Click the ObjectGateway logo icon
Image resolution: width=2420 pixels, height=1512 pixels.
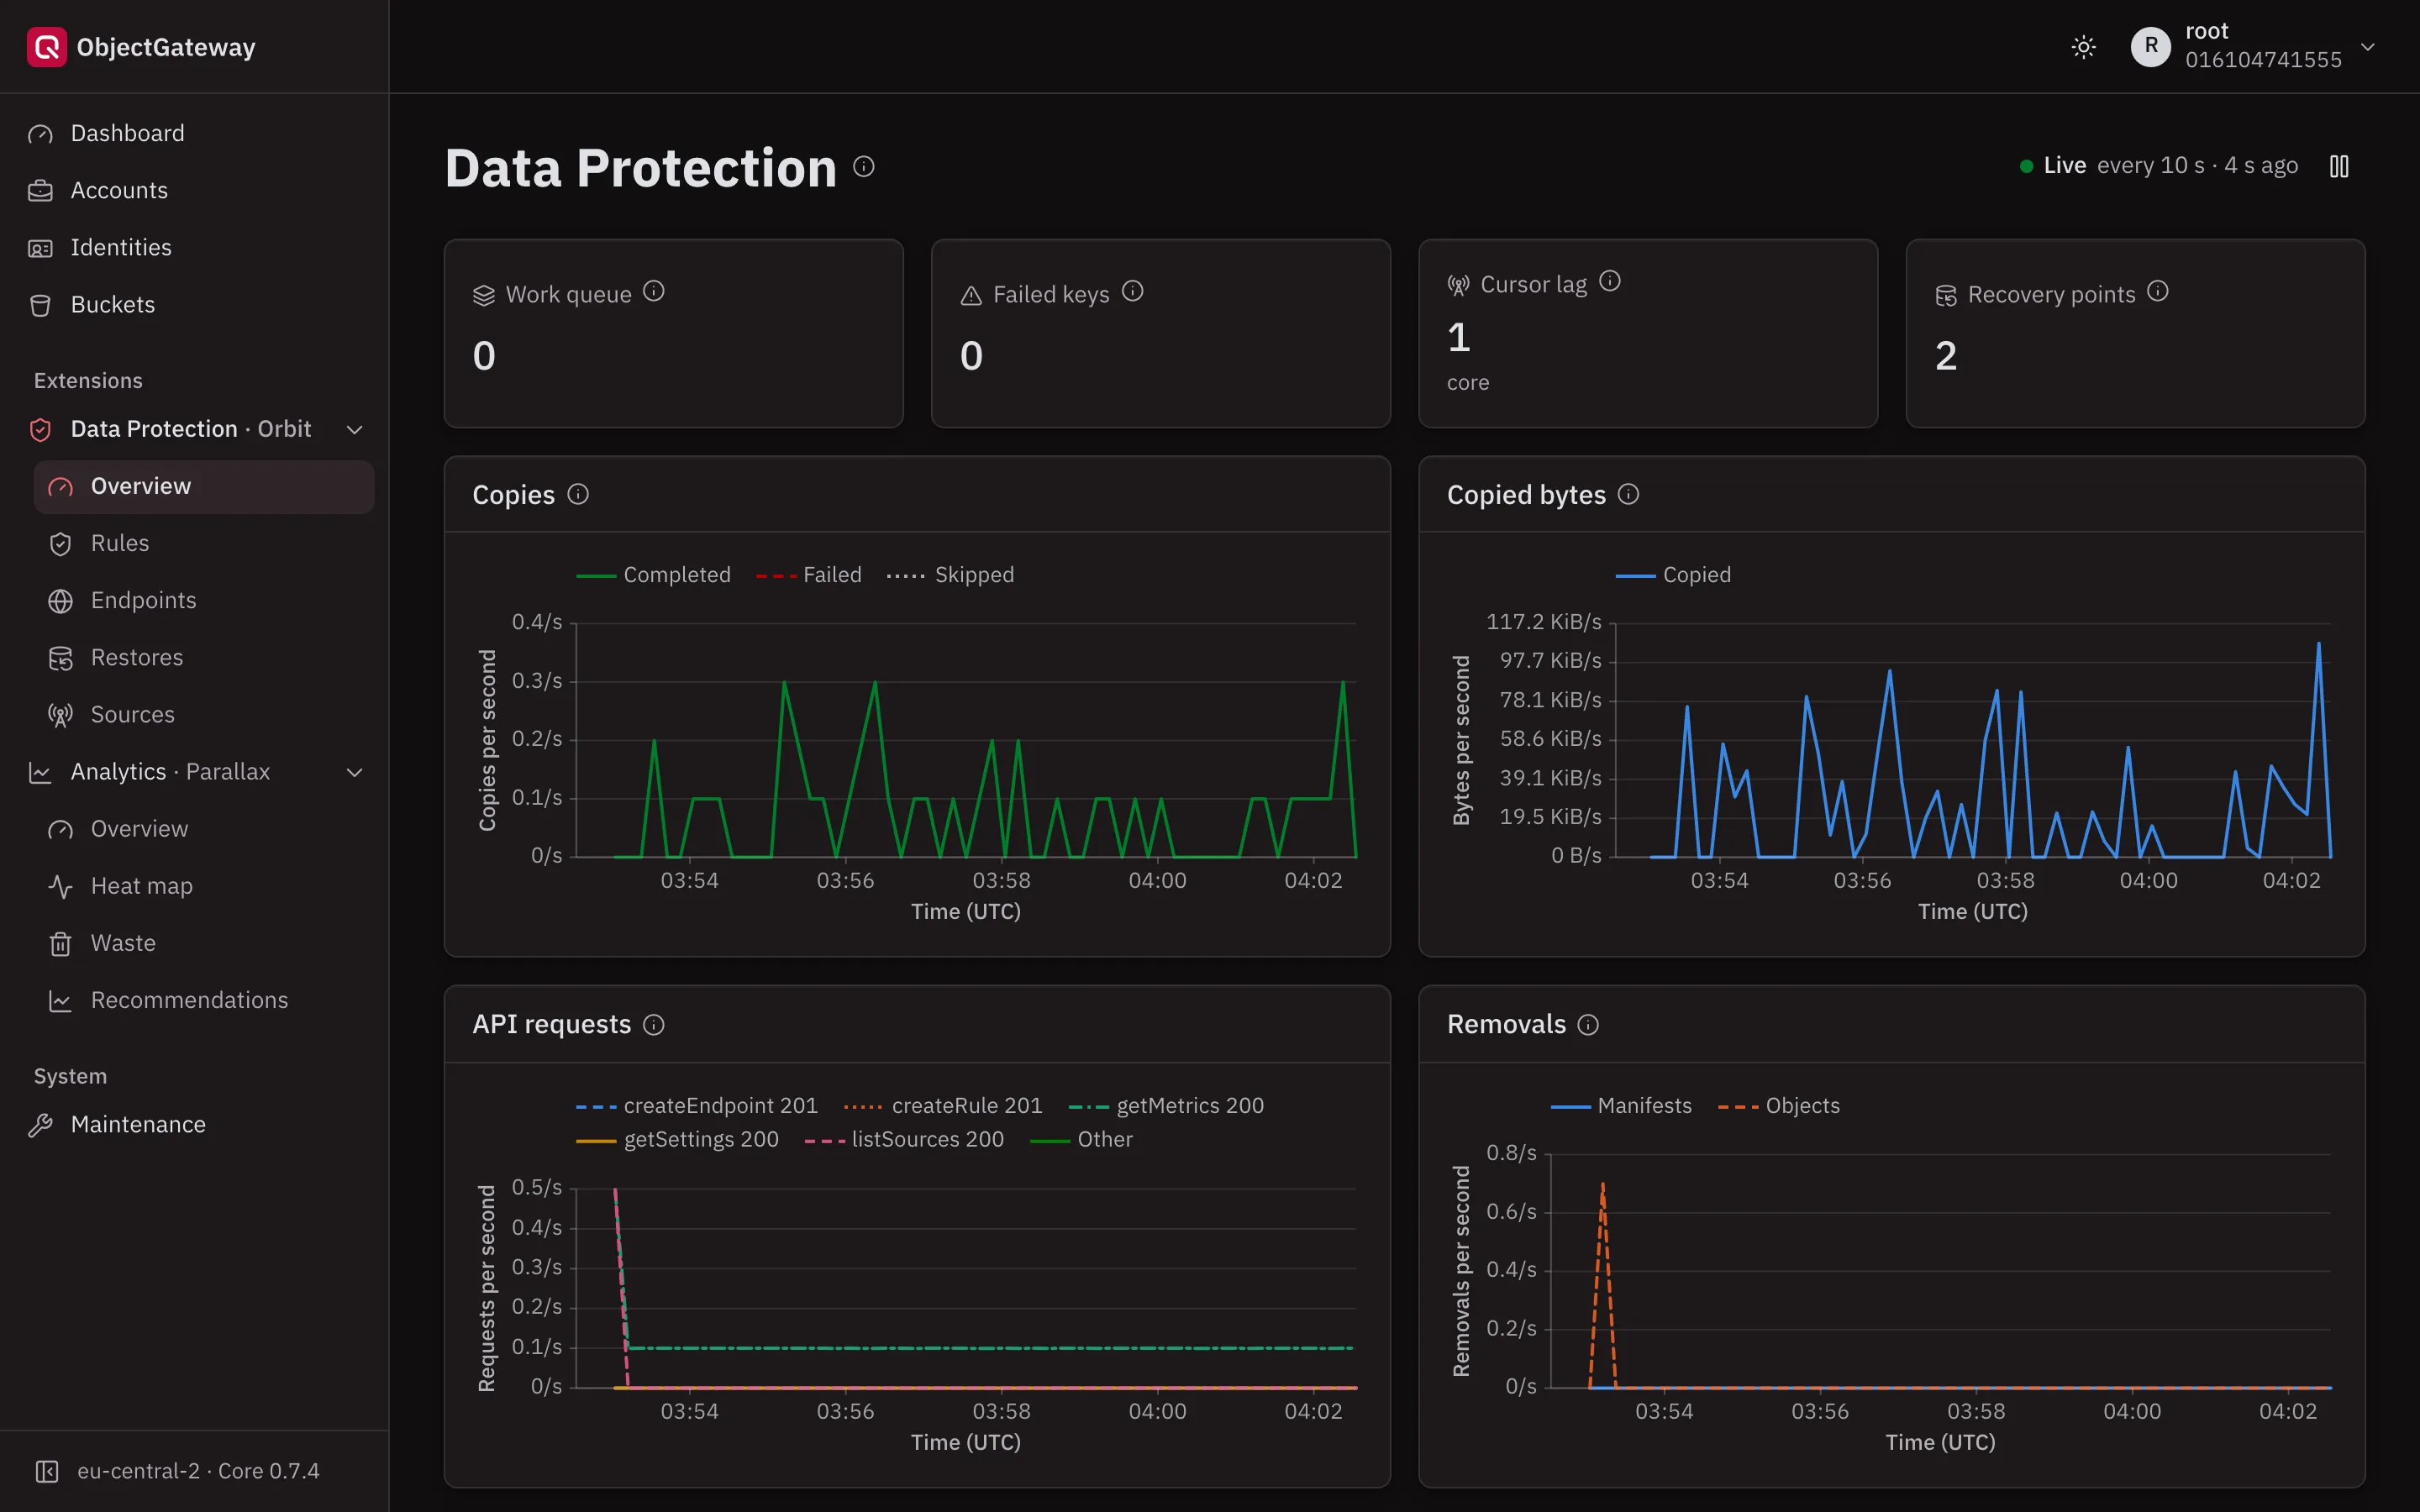(46, 47)
